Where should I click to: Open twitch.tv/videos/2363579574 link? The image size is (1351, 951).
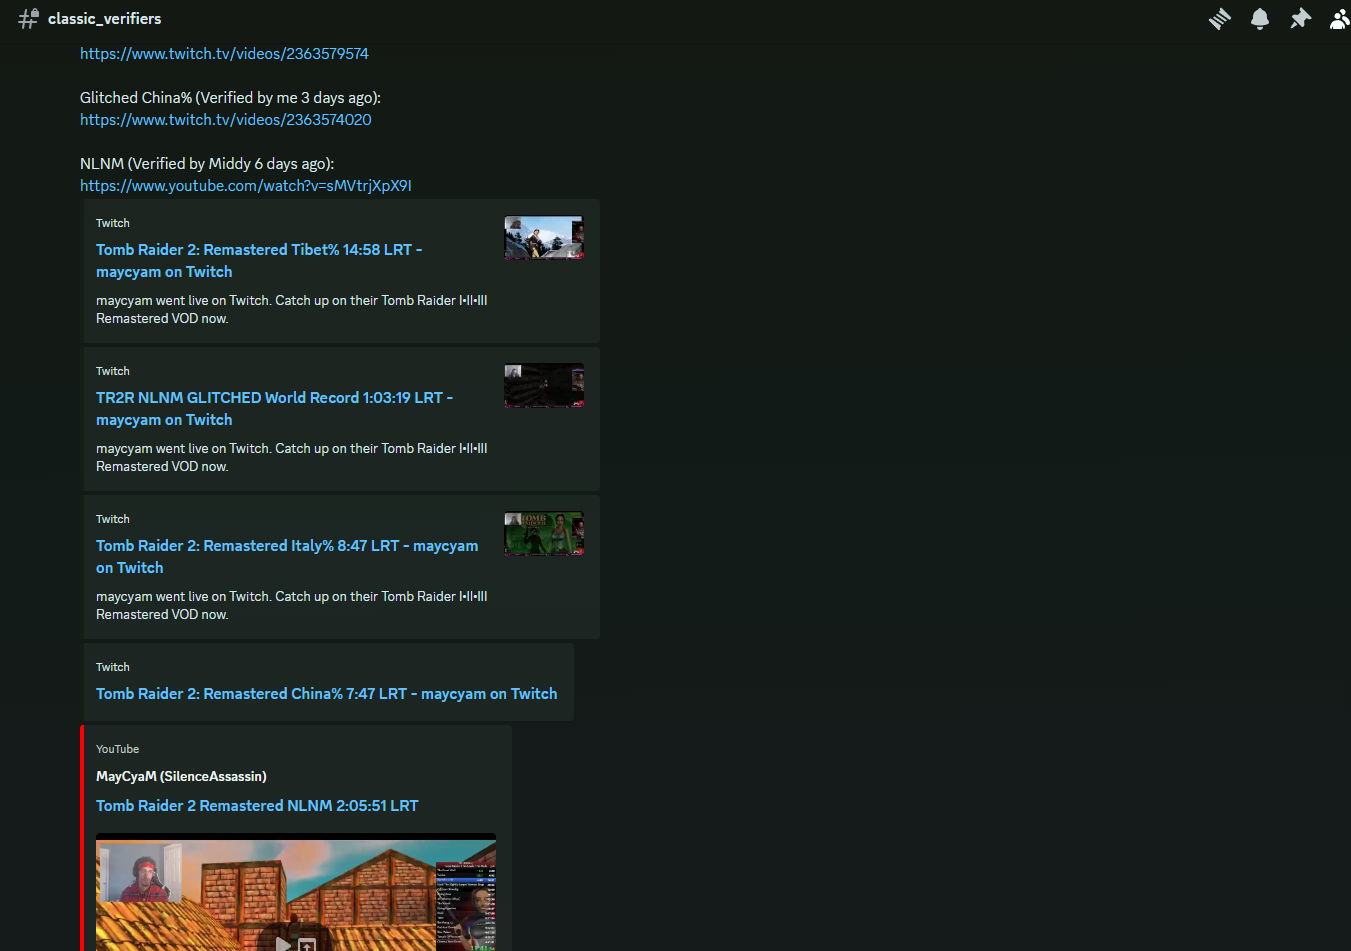click(x=224, y=54)
